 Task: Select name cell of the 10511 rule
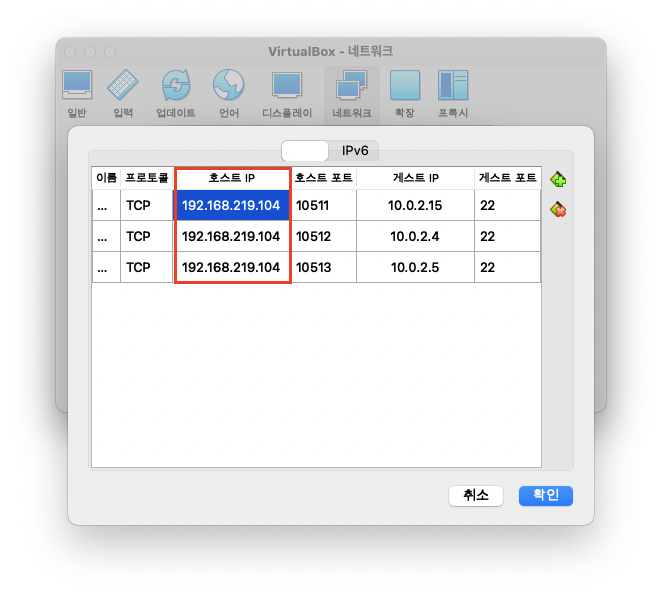coord(106,205)
